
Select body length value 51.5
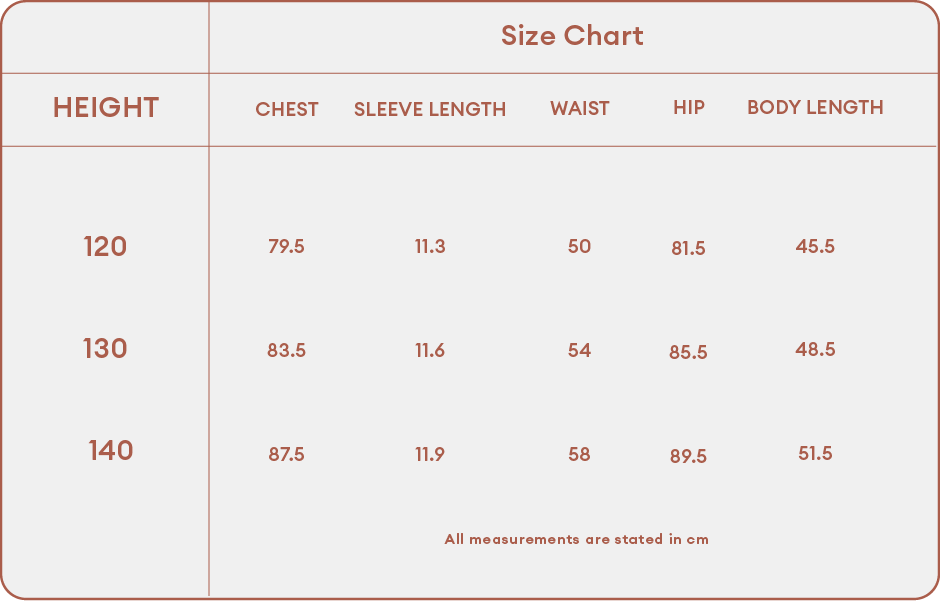pyautogui.click(x=815, y=453)
